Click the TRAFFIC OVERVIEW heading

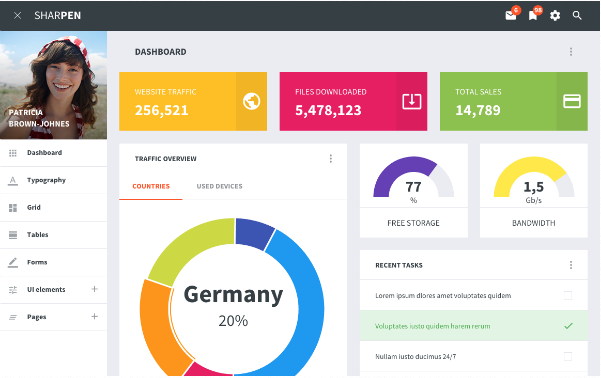166,159
